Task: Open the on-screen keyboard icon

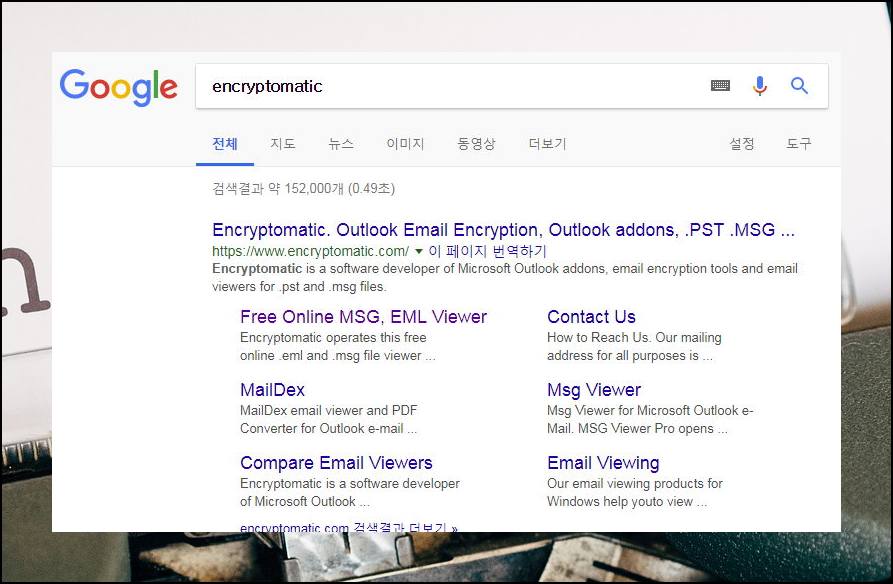Action: click(720, 85)
